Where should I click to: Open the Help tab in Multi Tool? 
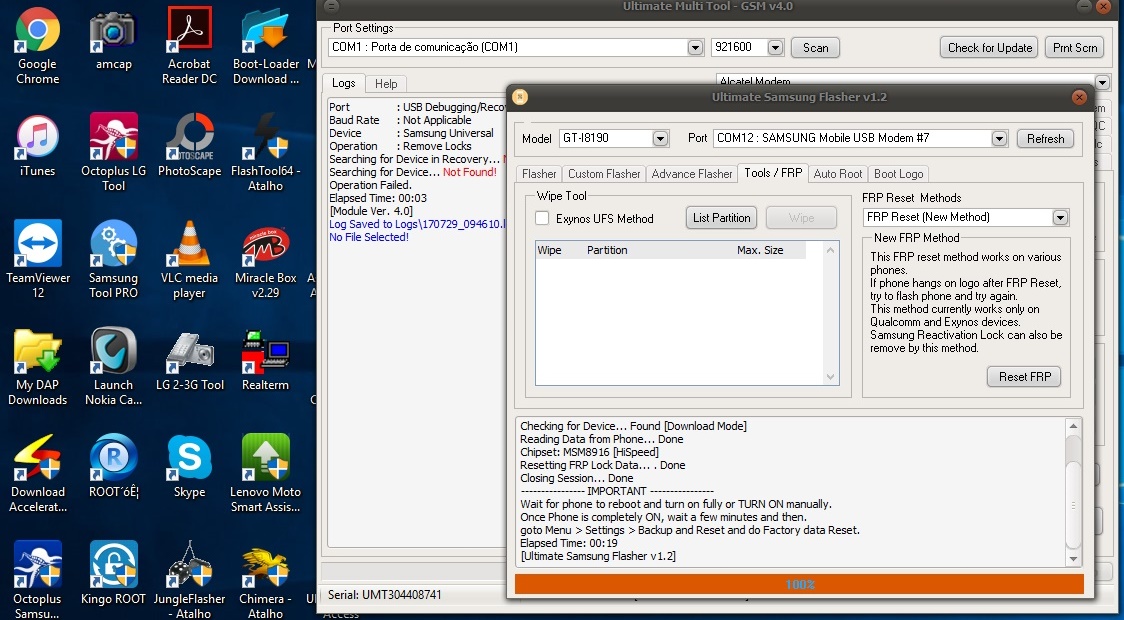(386, 84)
